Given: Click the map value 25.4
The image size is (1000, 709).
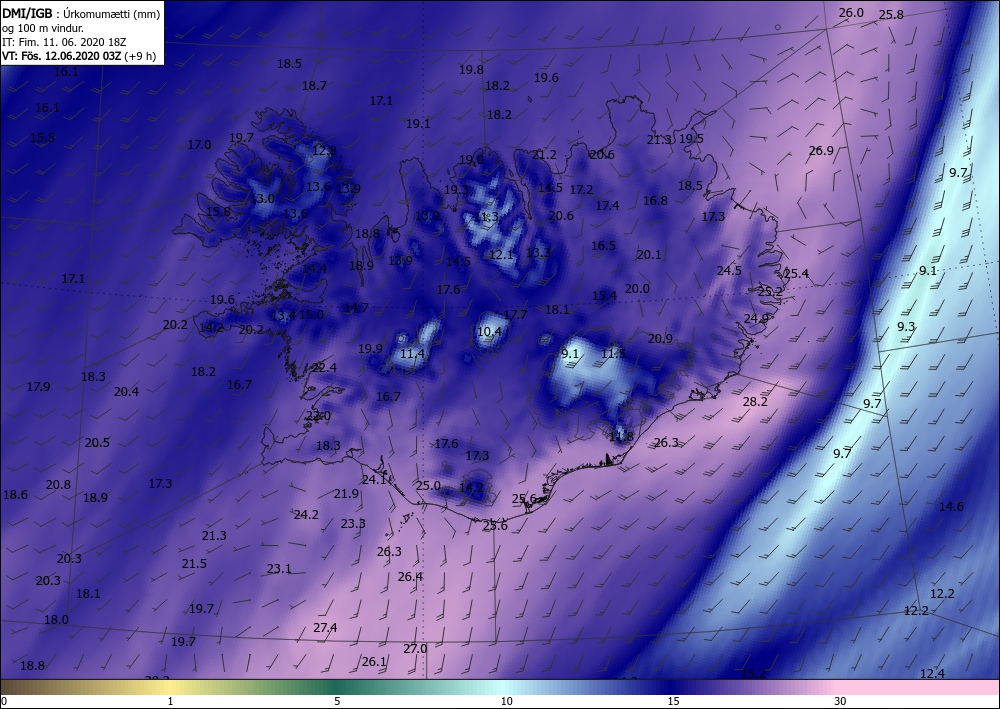Looking at the screenshot, I should [796, 274].
